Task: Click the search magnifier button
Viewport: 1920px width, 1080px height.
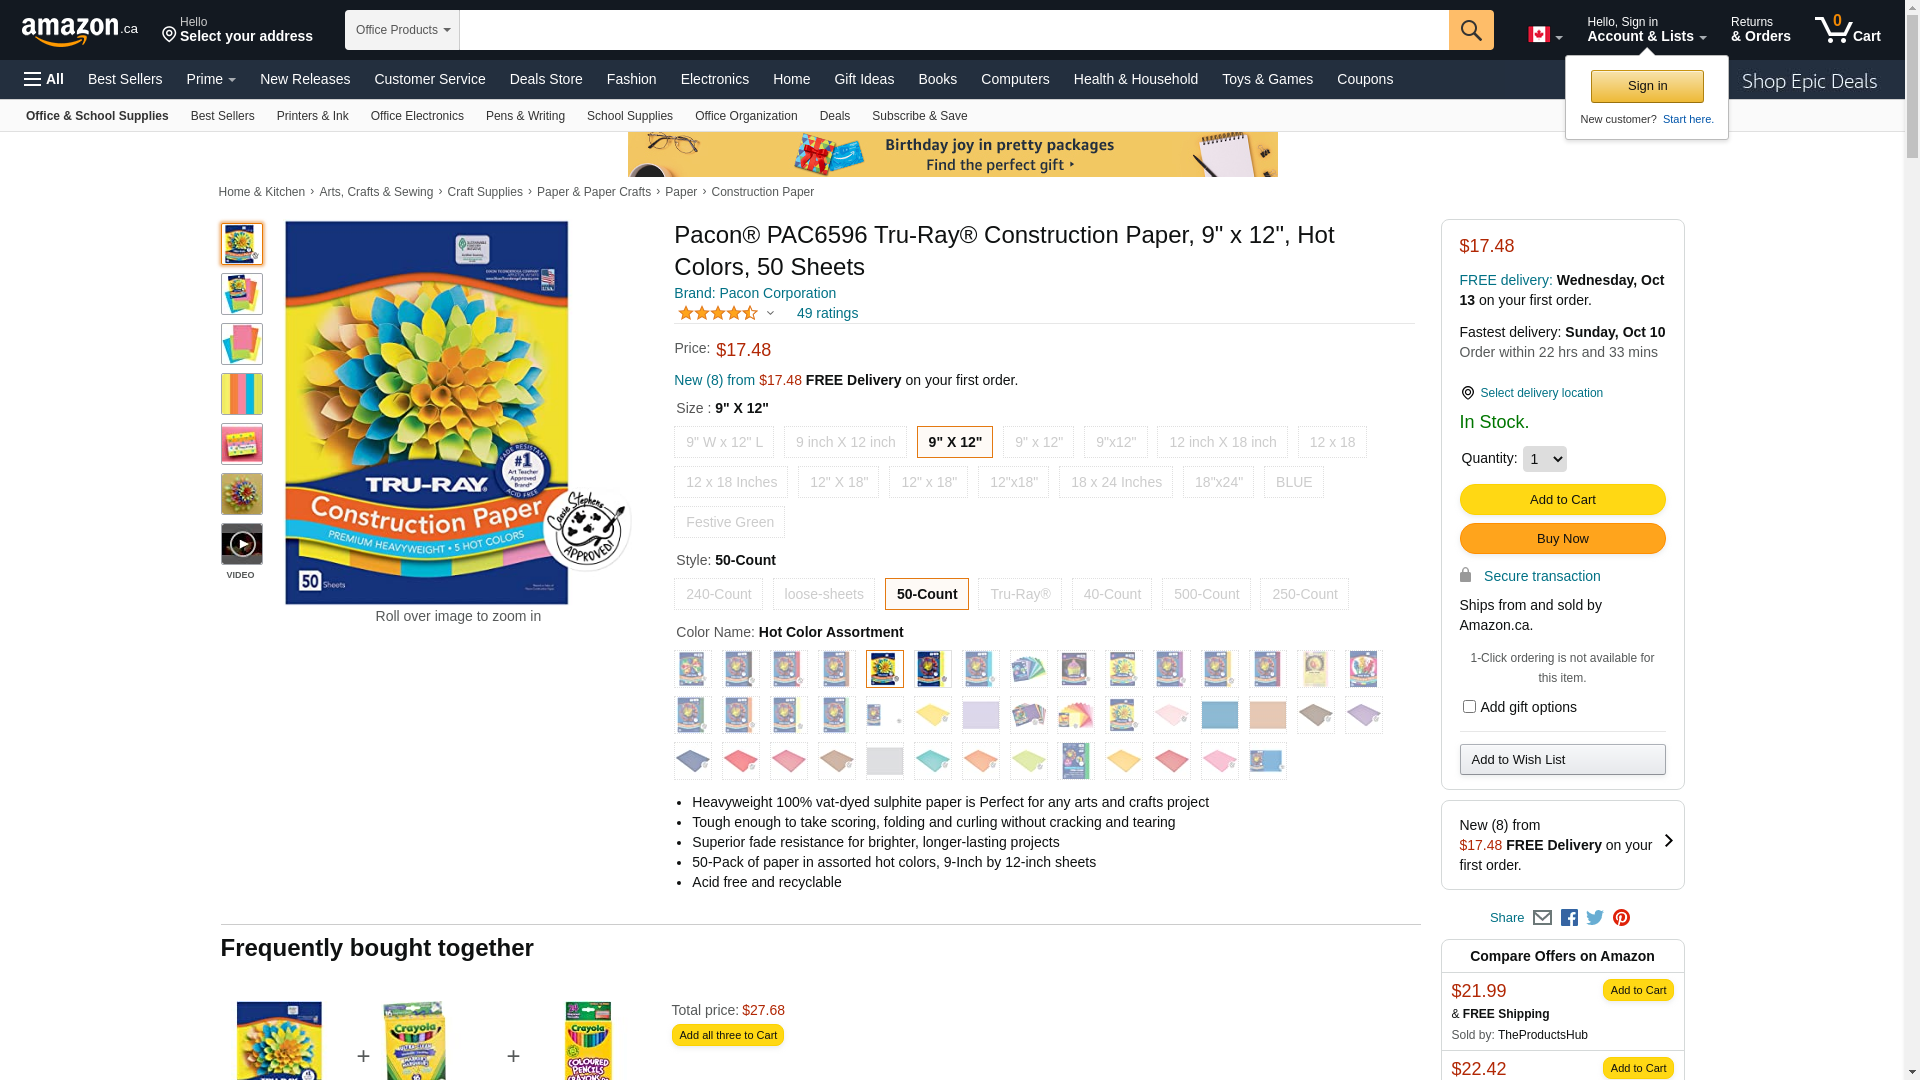Action: (x=1470, y=30)
